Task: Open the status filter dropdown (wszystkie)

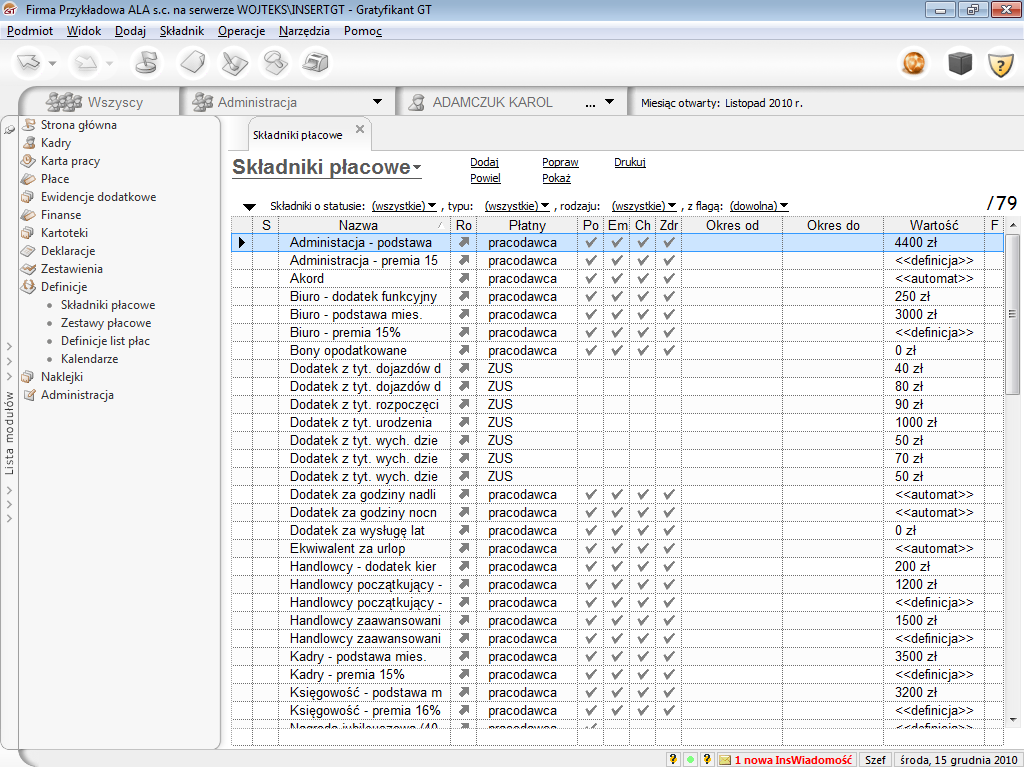Action: coord(404,206)
